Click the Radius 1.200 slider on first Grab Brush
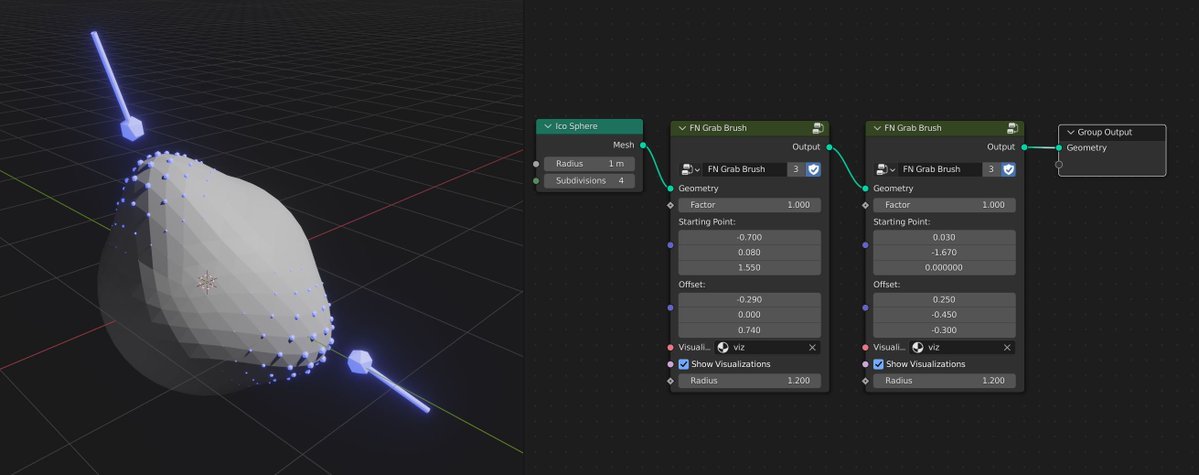The height and width of the screenshot is (475, 1199). pos(749,381)
